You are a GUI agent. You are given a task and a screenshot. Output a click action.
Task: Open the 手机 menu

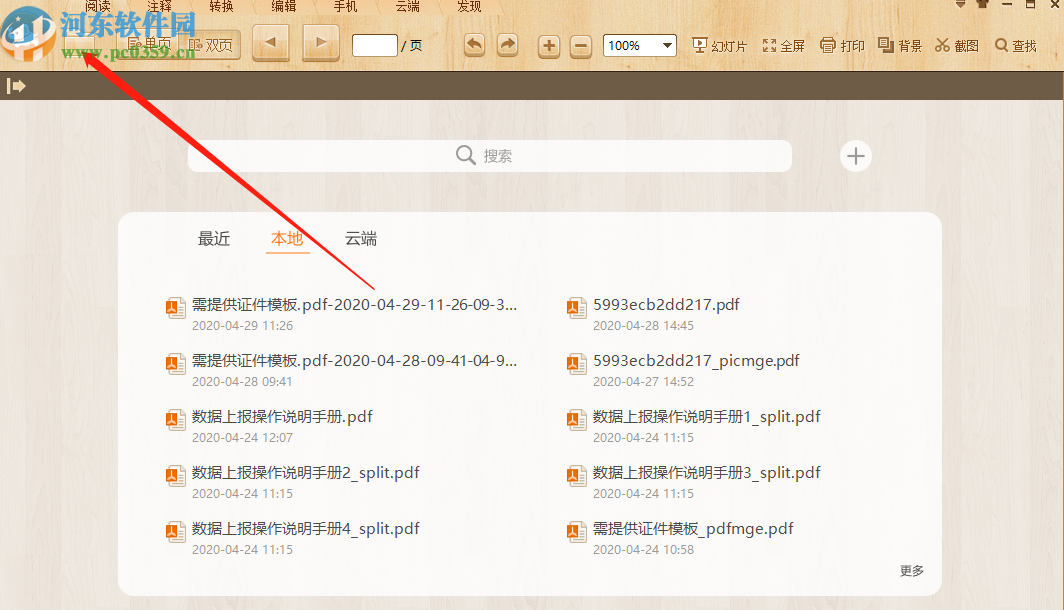(345, 6)
